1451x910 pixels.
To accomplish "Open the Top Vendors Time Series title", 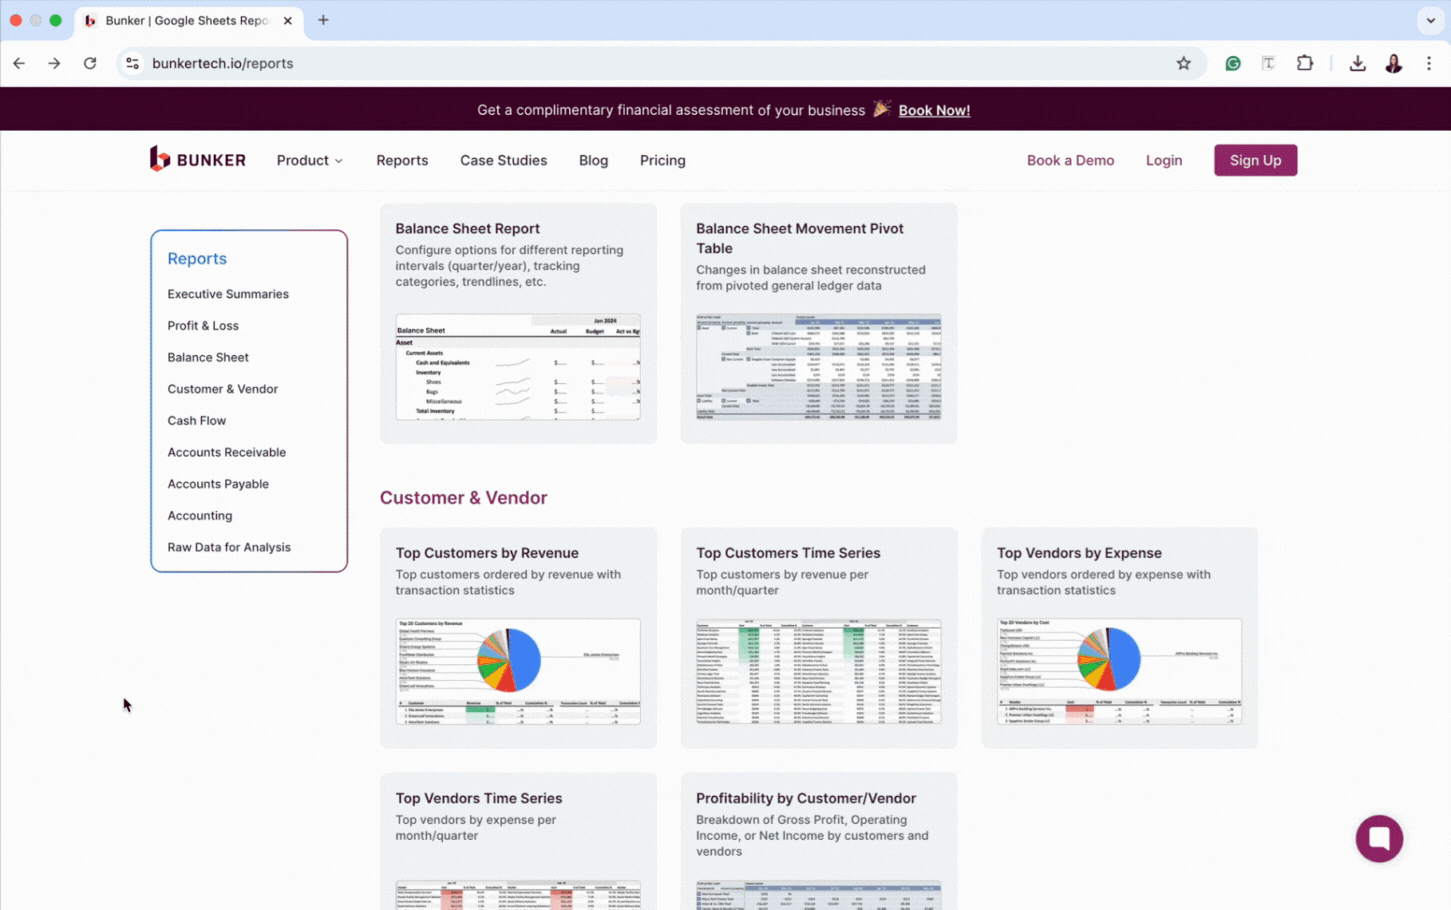I will coord(478,798).
